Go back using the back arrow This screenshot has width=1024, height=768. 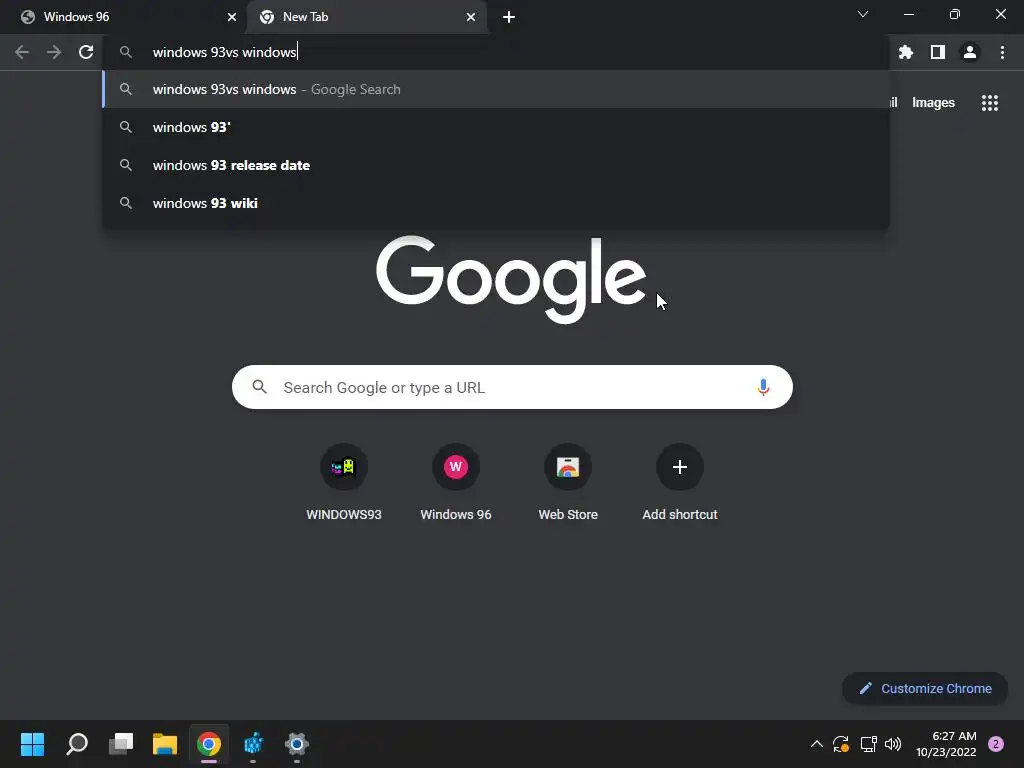point(22,52)
